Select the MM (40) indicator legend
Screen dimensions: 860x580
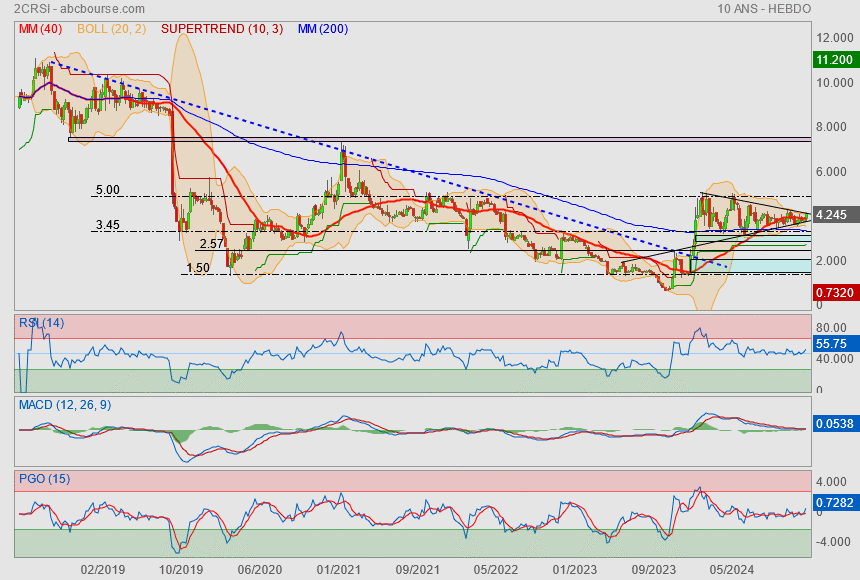tap(41, 29)
